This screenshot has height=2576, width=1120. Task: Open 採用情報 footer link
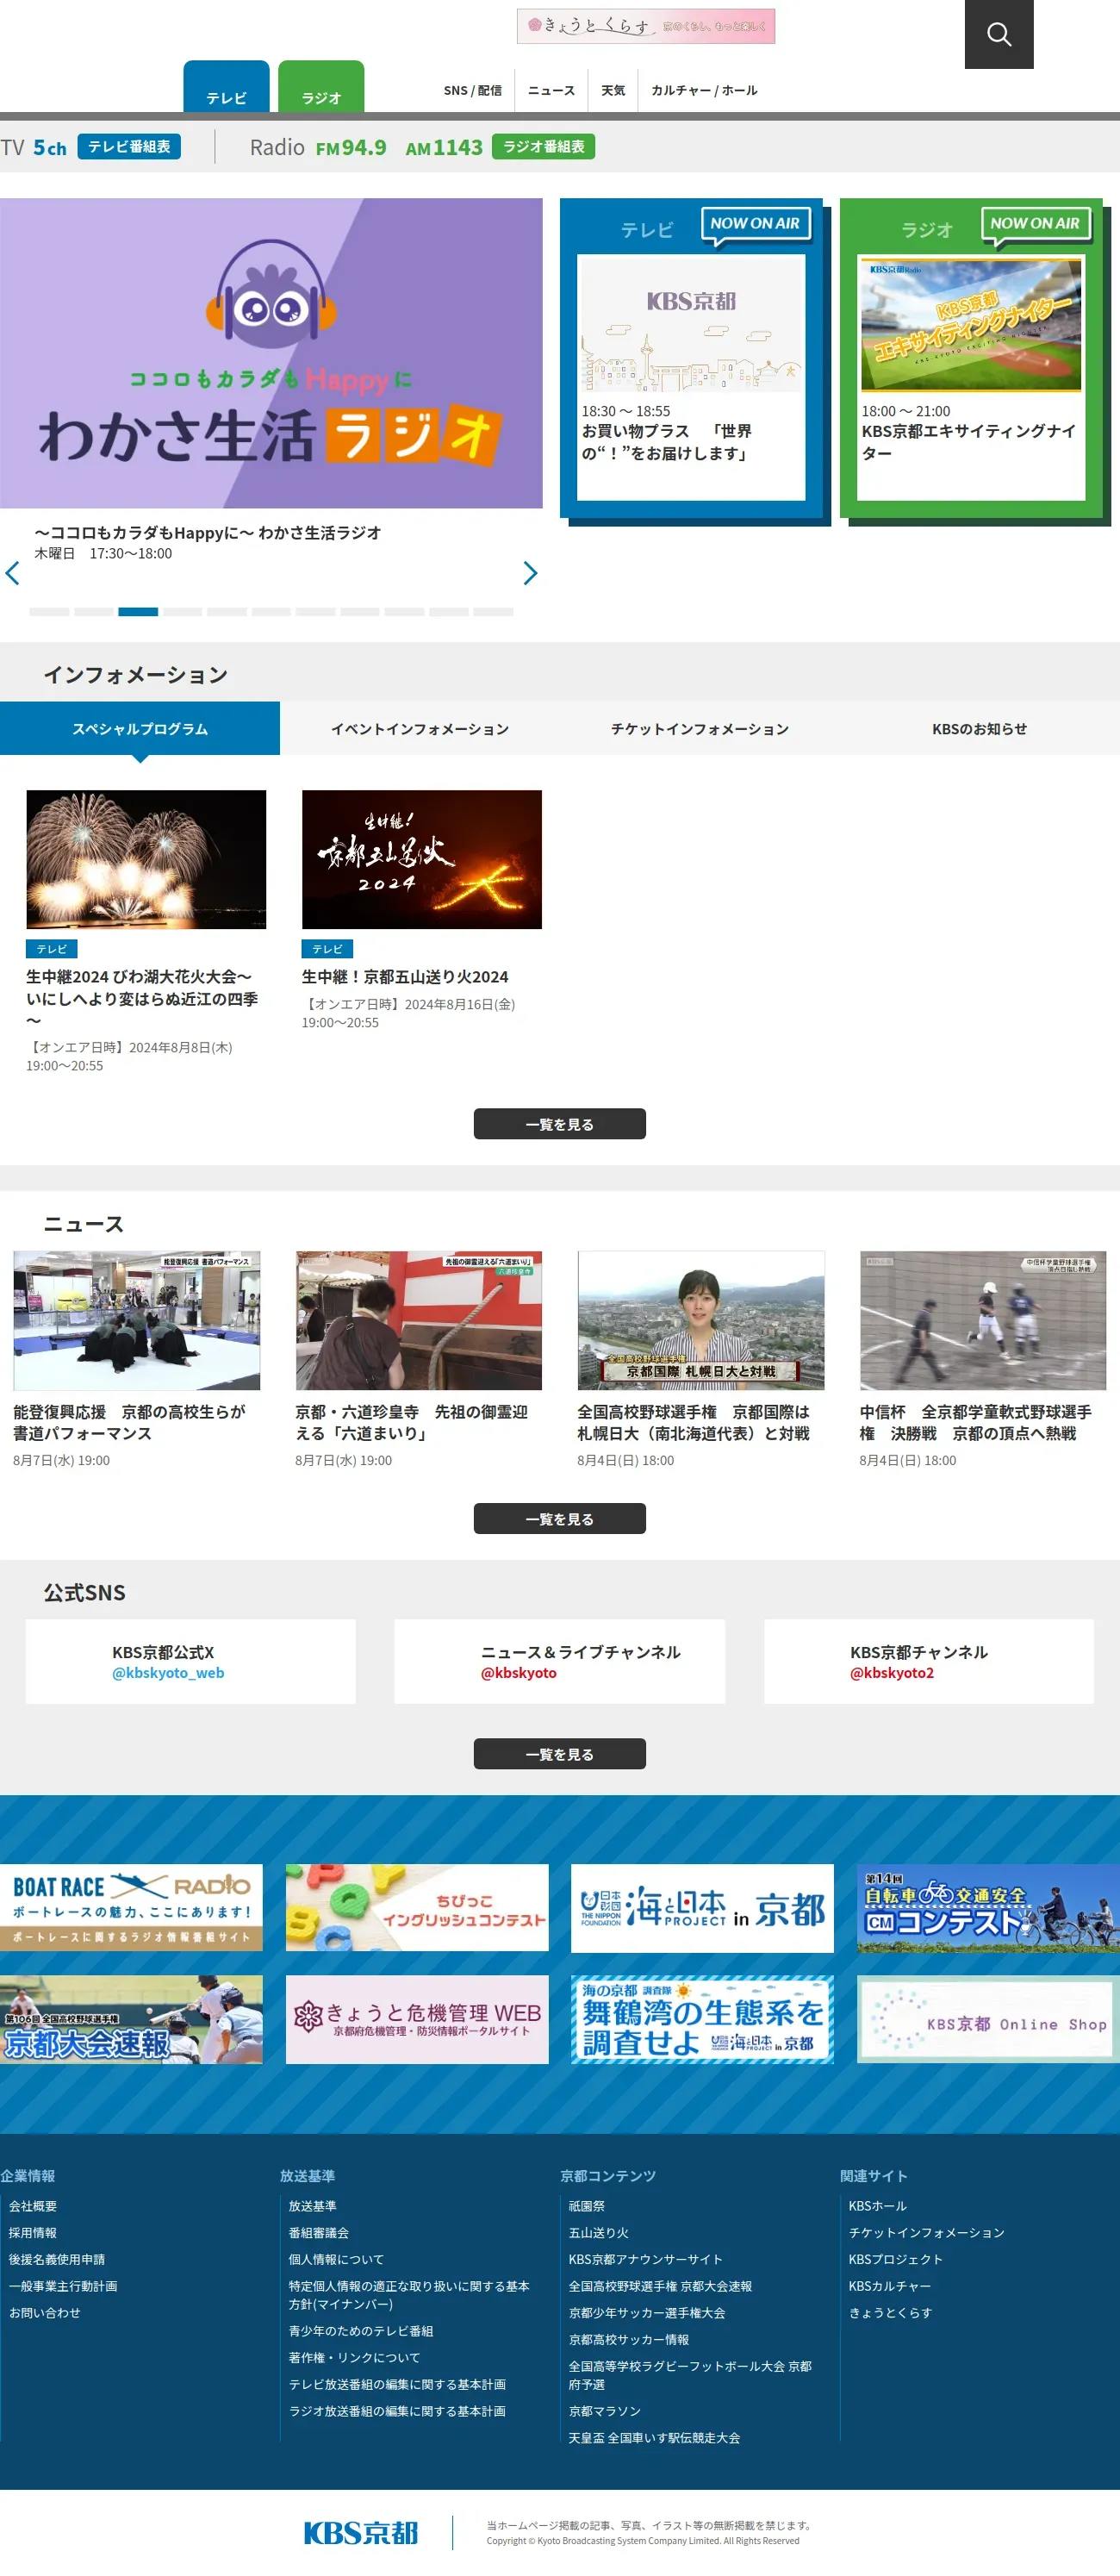33,2233
